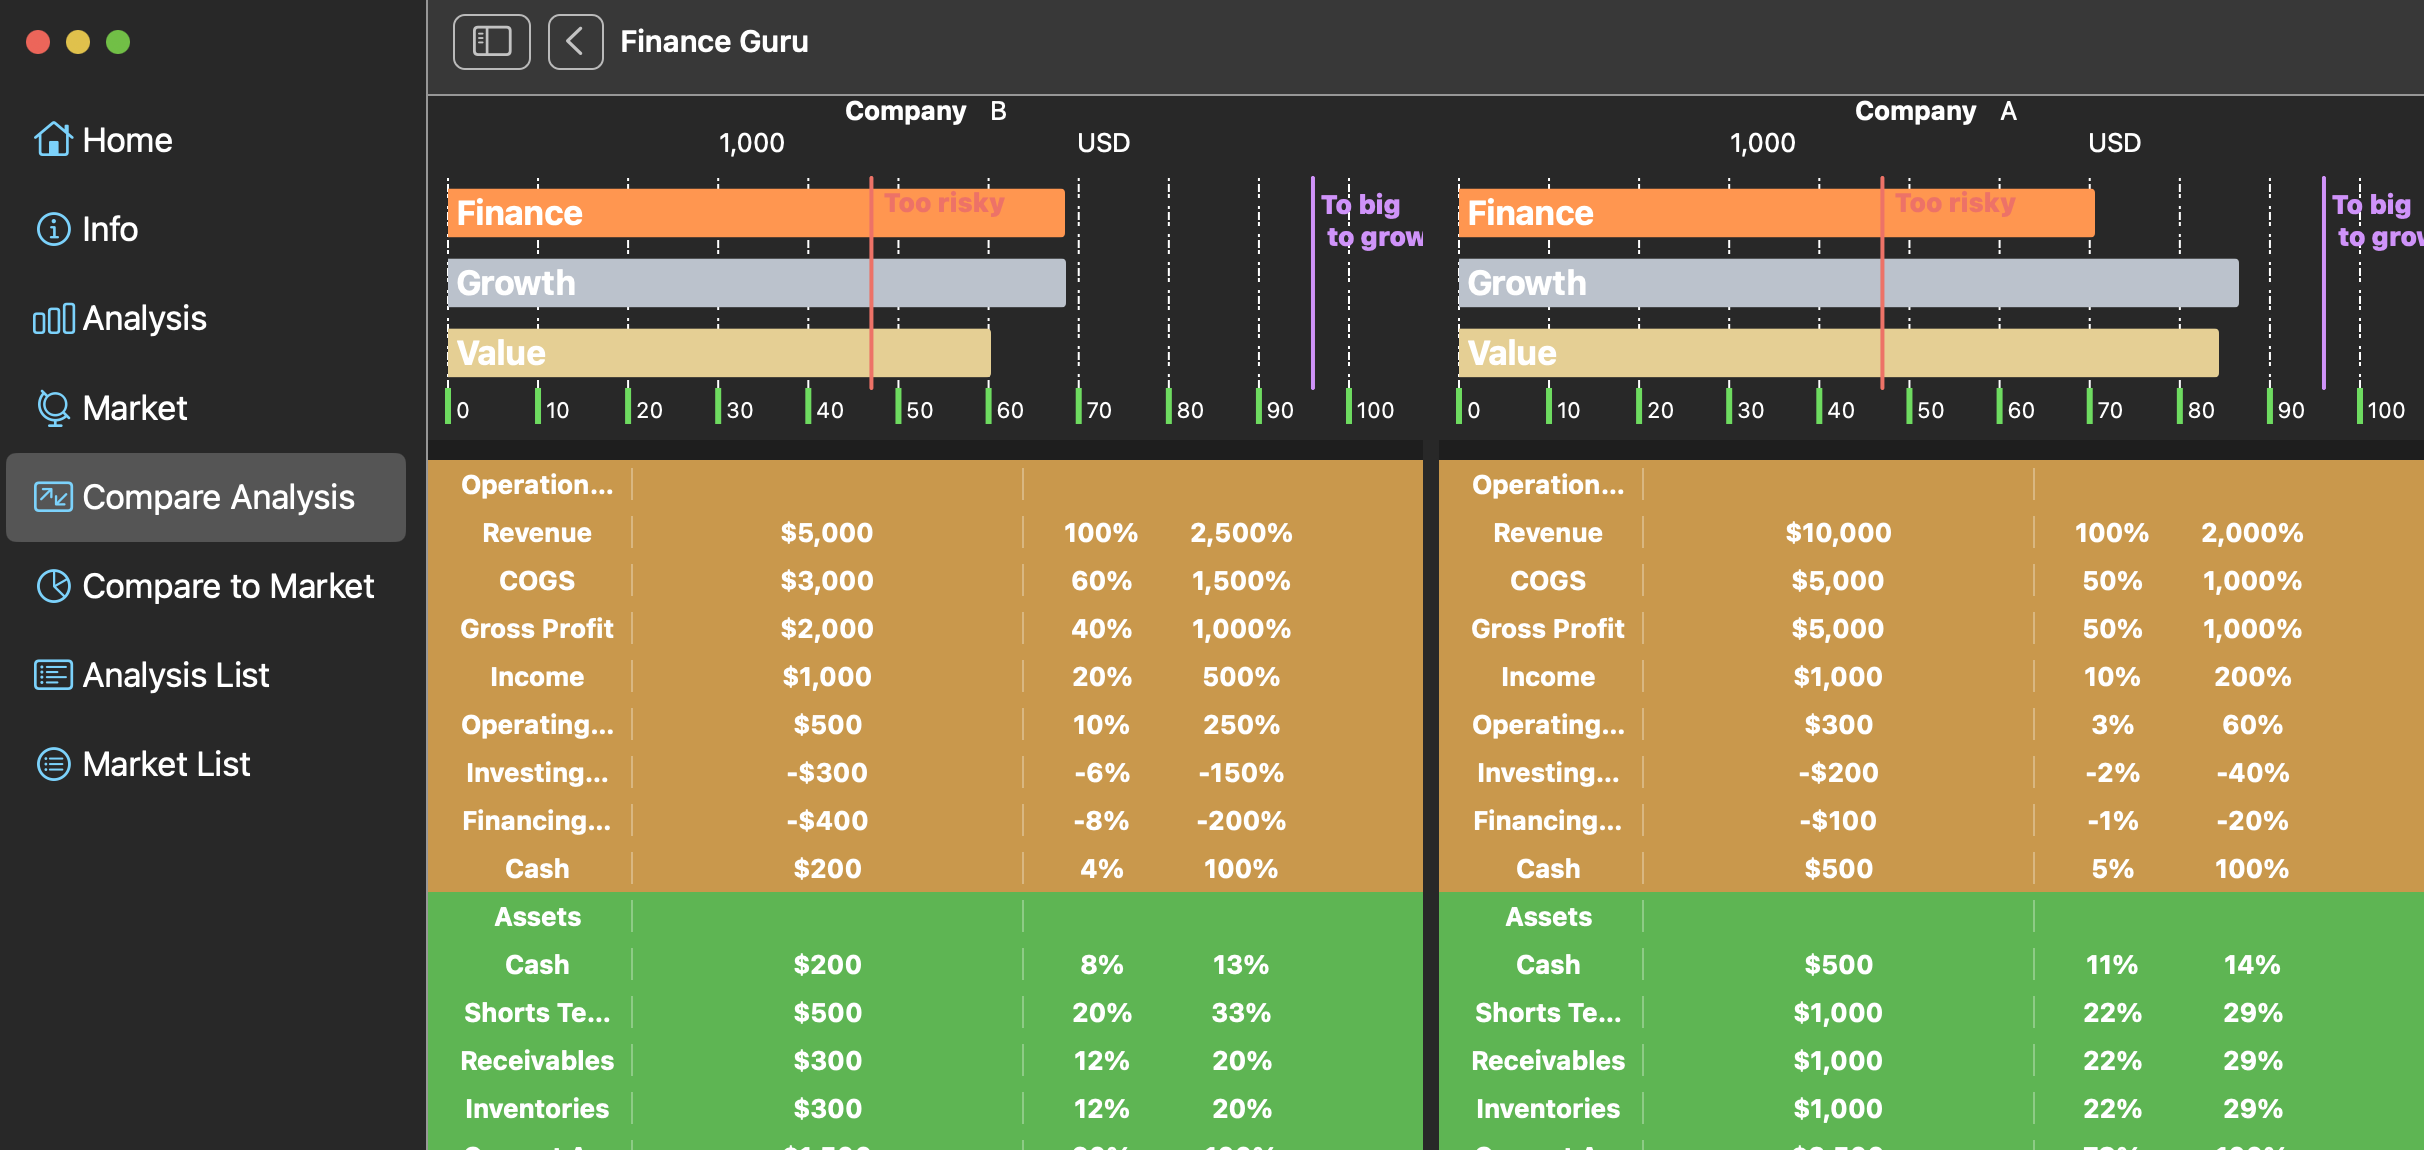The height and width of the screenshot is (1150, 2424).
Task: Click Company B's tan Value bar
Action: (x=719, y=353)
